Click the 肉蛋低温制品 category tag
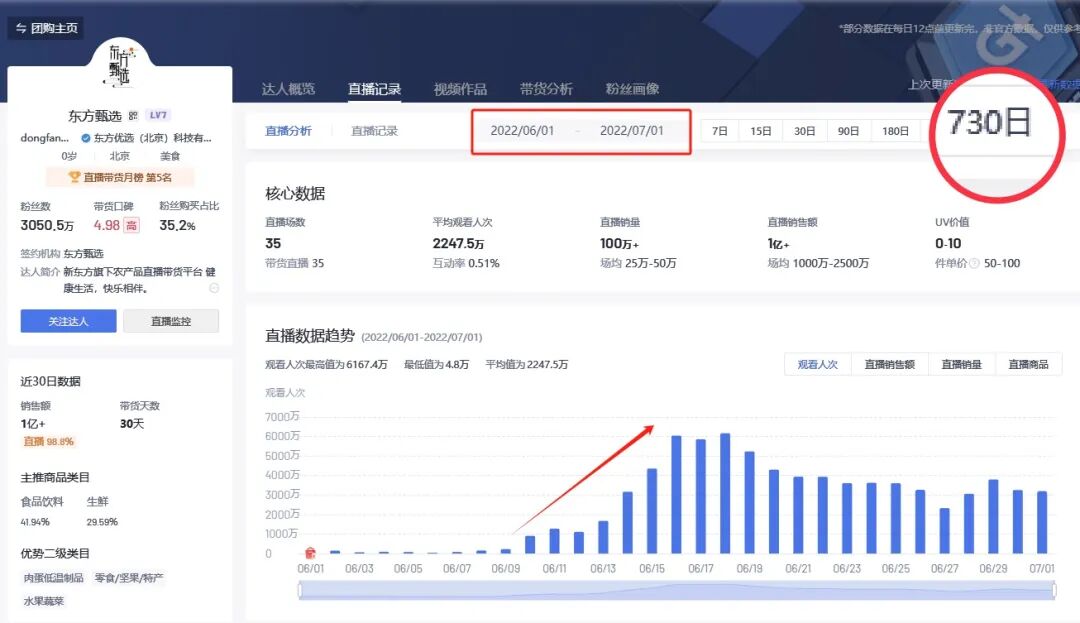 pos(54,578)
